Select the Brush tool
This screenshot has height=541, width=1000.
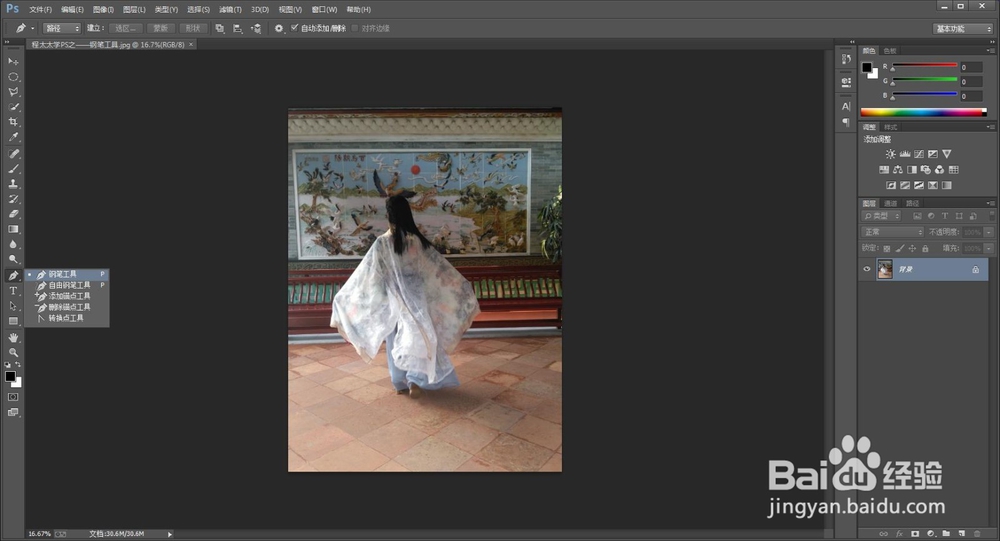pos(13,169)
